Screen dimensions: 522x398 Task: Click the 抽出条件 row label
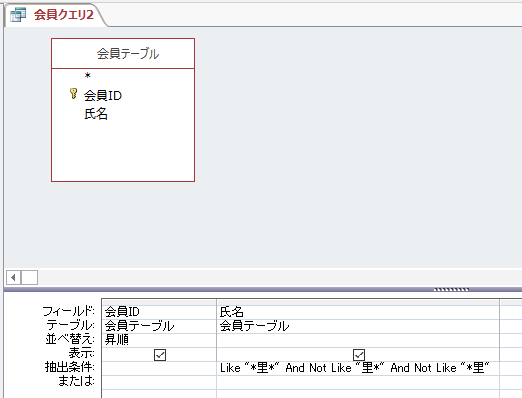(70, 367)
